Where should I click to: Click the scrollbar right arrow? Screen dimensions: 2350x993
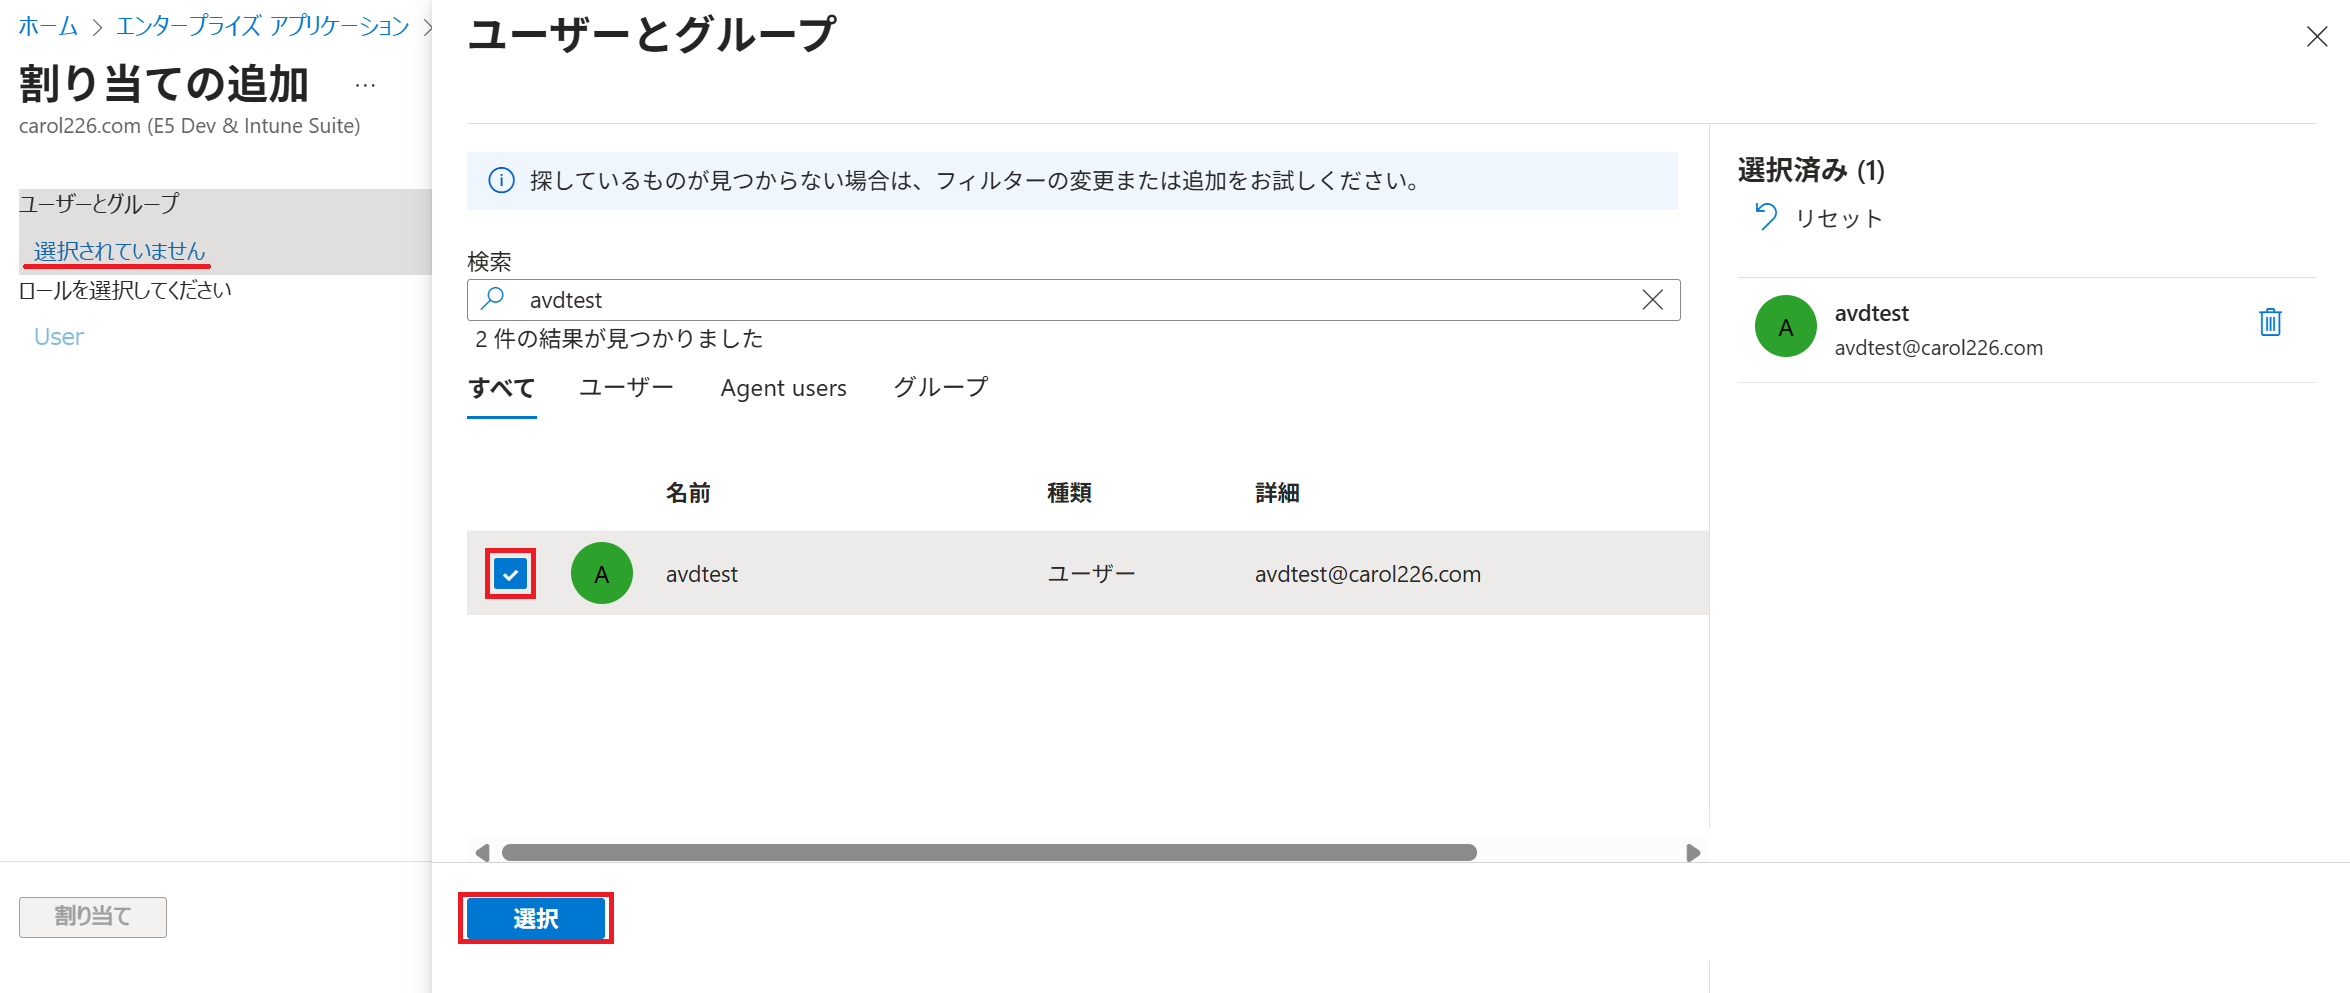1692,853
